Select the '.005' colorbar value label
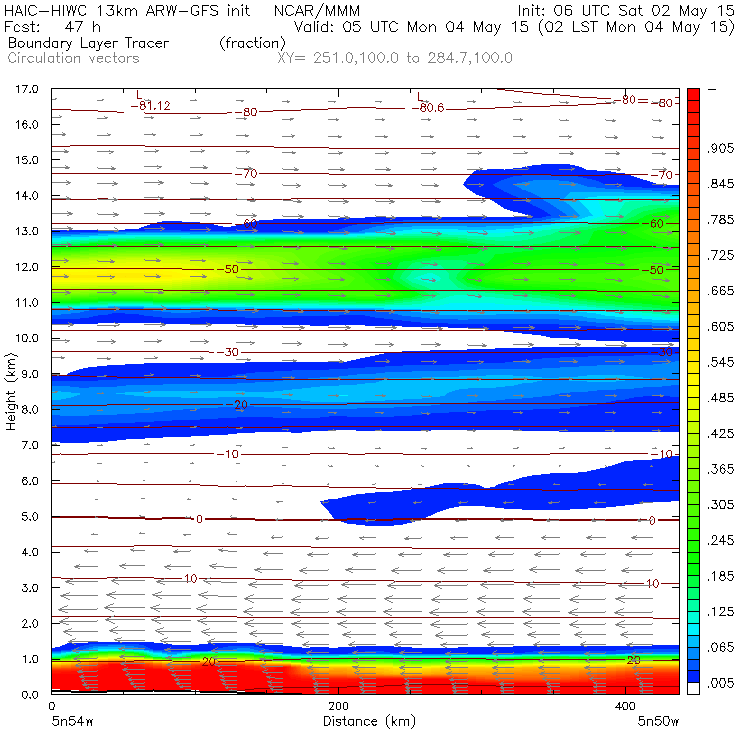The height and width of the screenshot is (740, 740). [x=721, y=683]
